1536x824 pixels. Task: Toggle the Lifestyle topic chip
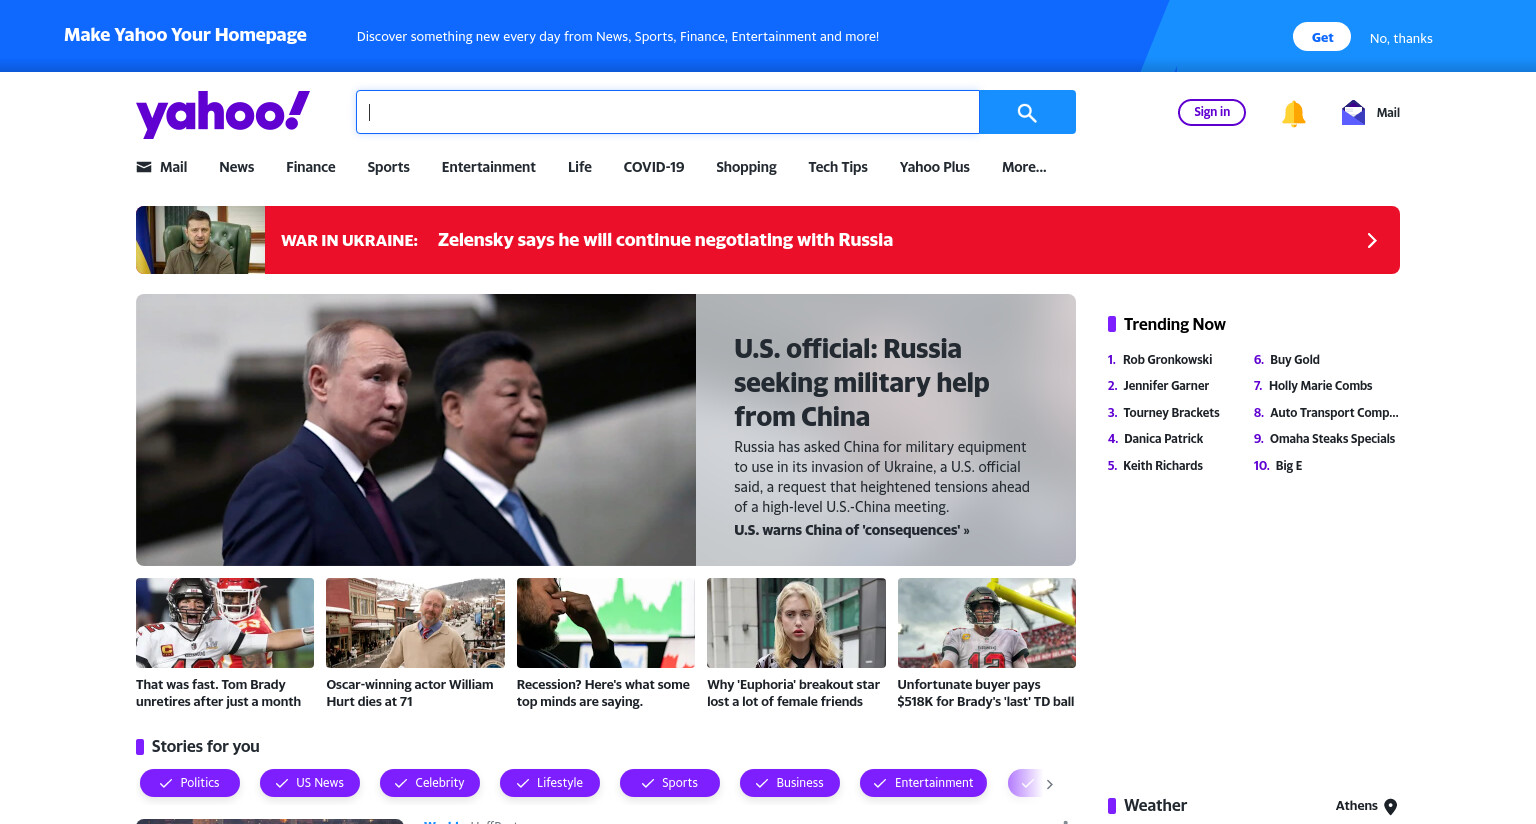pyautogui.click(x=550, y=783)
